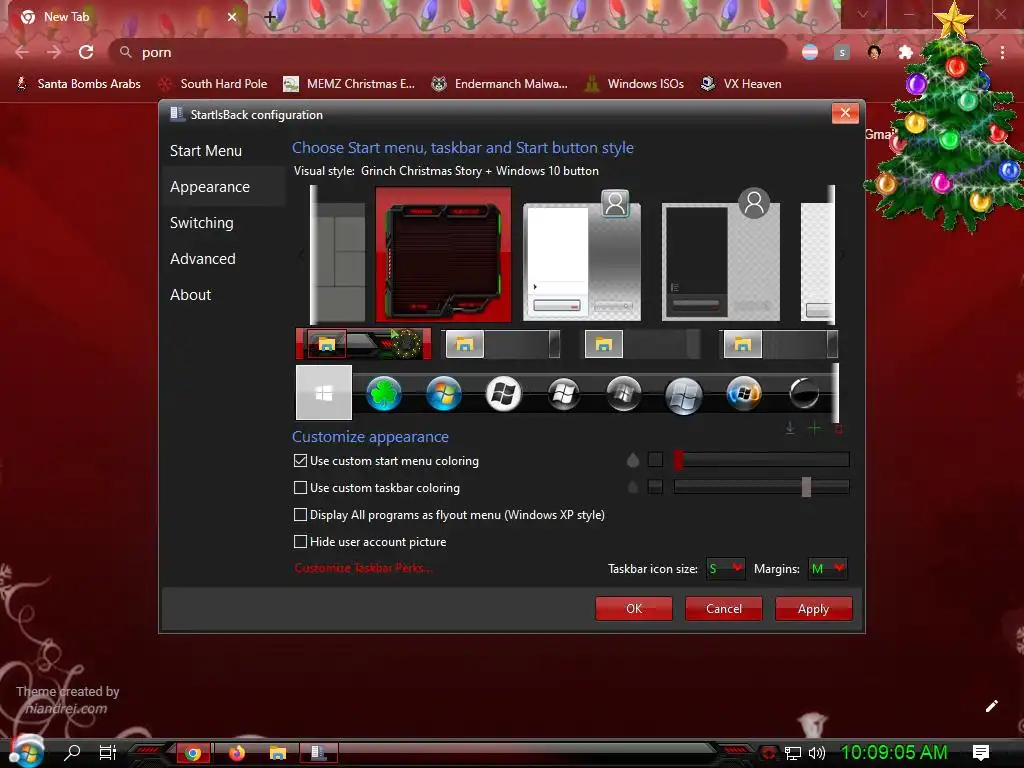Screen dimensions: 1024x768
Task: Select the white start menu style thumbnail
Action: coord(582,256)
